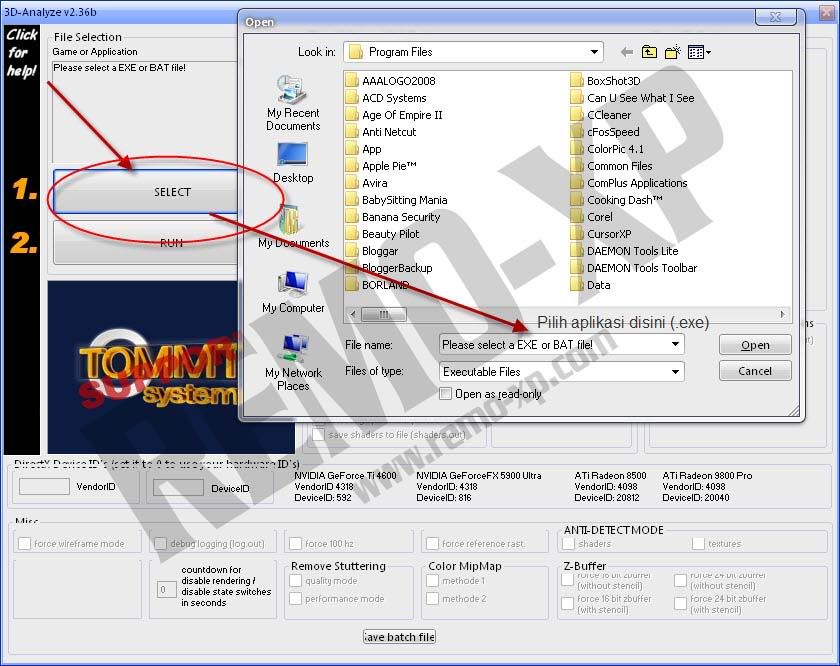Image resolution: width=840 pixels, height=666 pixels.
Task: Open the File name combo box dropdown
Action: (x=676, y=344)
